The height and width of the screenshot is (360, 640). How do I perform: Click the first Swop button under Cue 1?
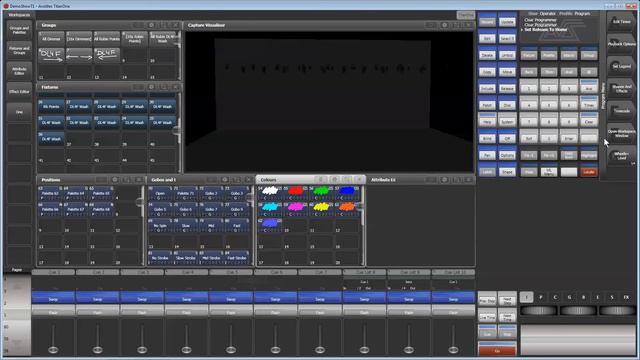point(53,298)
